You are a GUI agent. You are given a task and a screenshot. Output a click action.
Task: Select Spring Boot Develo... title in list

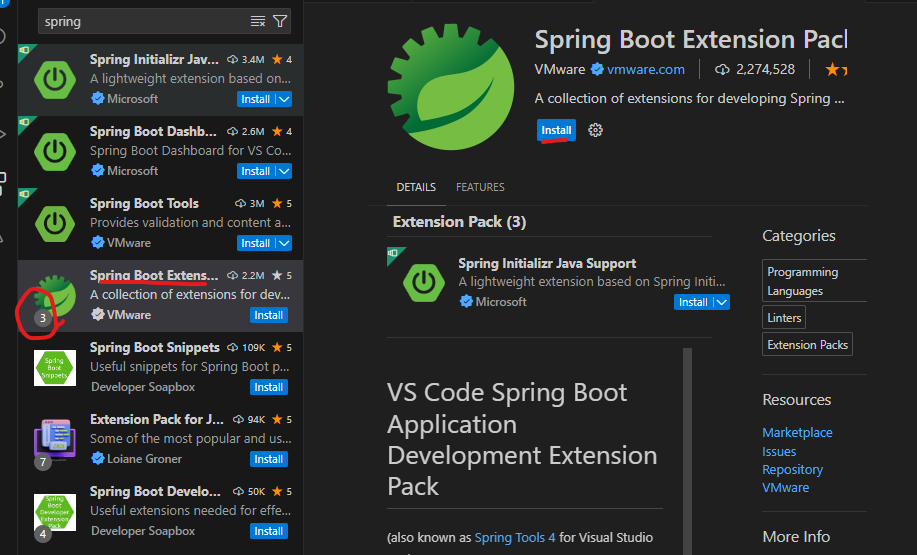(155, 491)
